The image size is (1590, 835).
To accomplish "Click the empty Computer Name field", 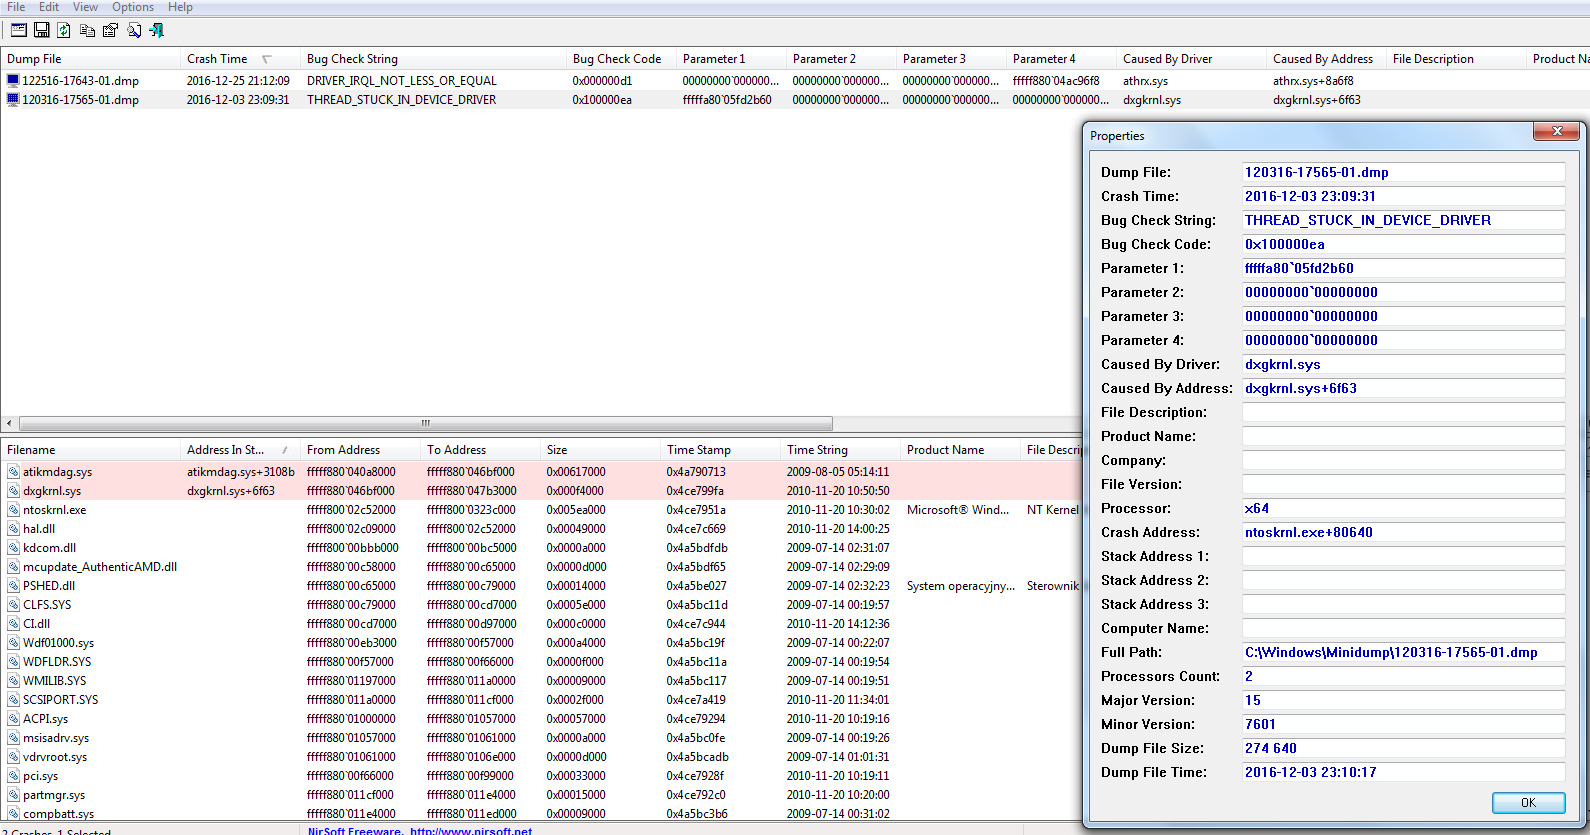I will click(1403, 628).
